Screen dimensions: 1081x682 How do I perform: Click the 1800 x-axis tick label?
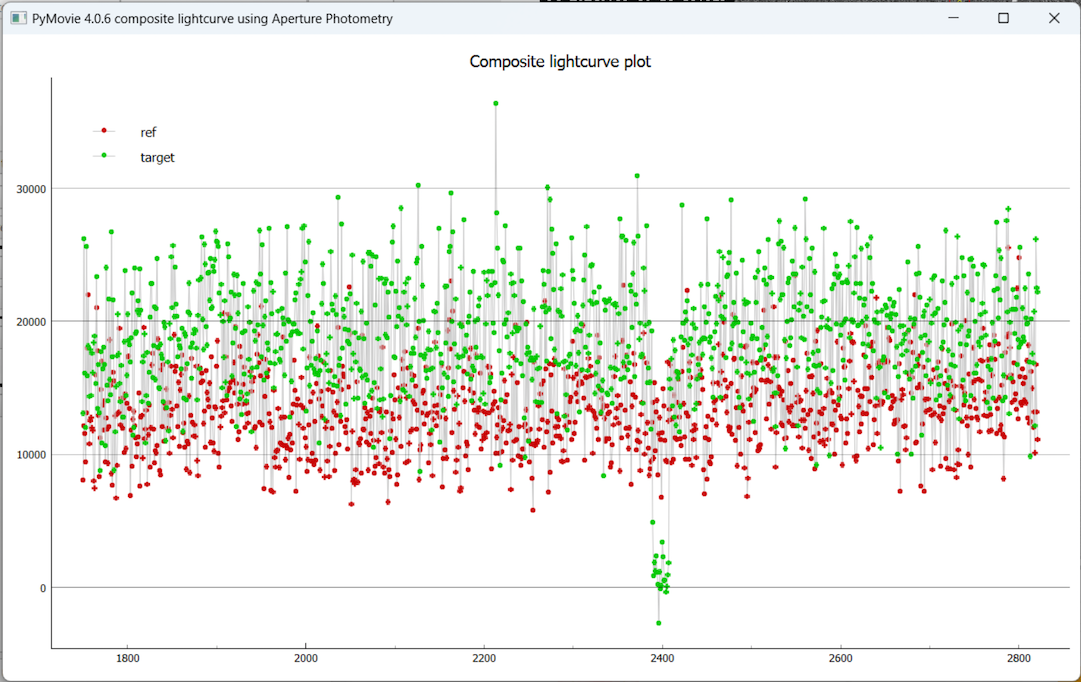pyautogui.click(x=127, y=658)
